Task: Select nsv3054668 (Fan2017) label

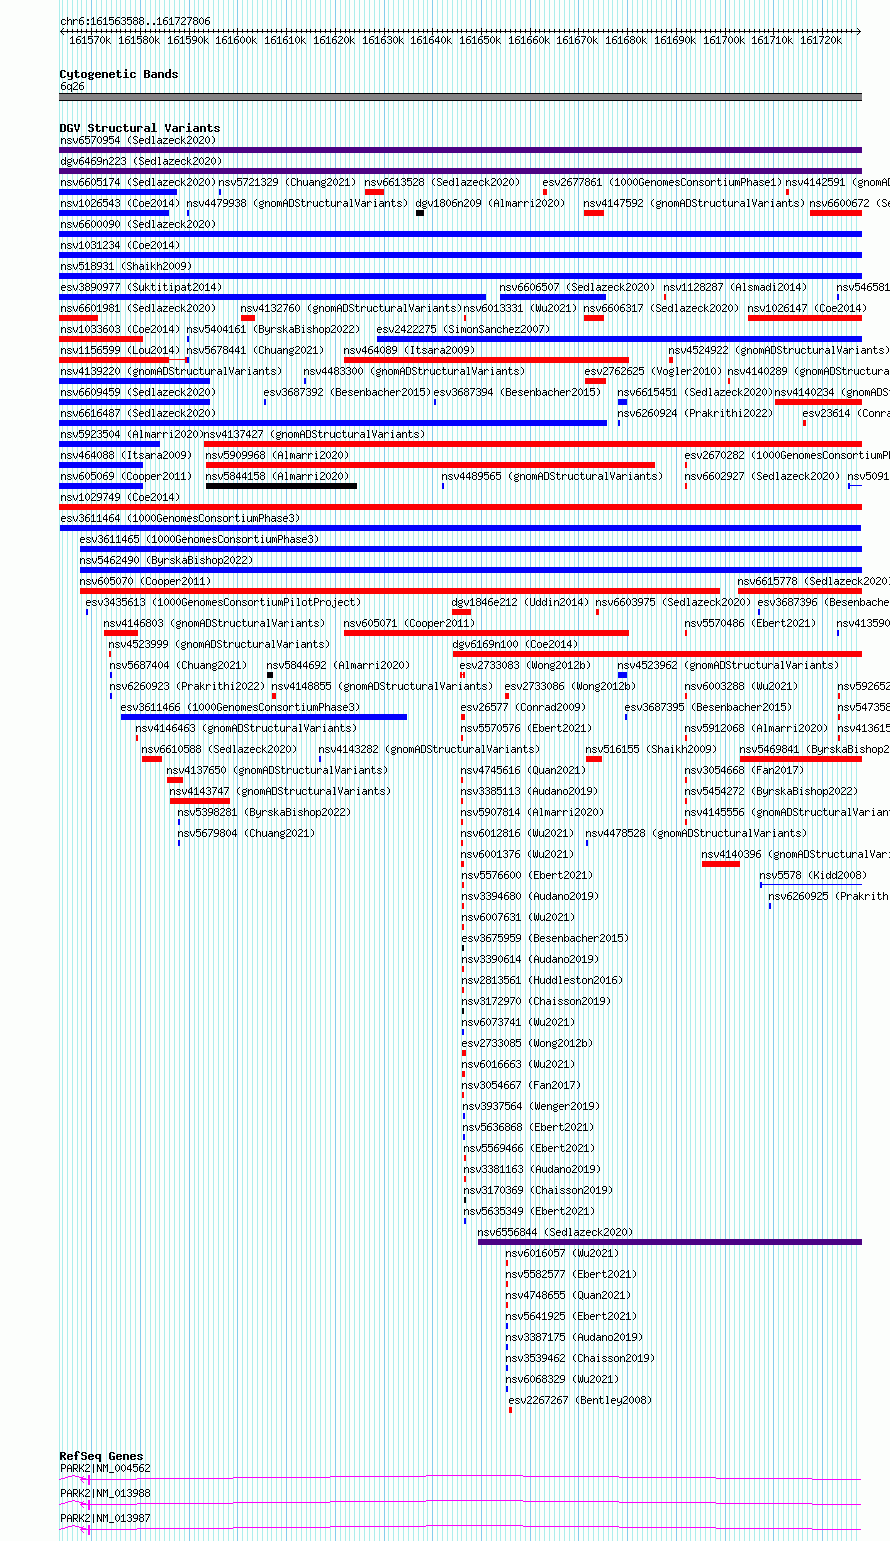Action: pyautogui.click(x=743, y=770)
